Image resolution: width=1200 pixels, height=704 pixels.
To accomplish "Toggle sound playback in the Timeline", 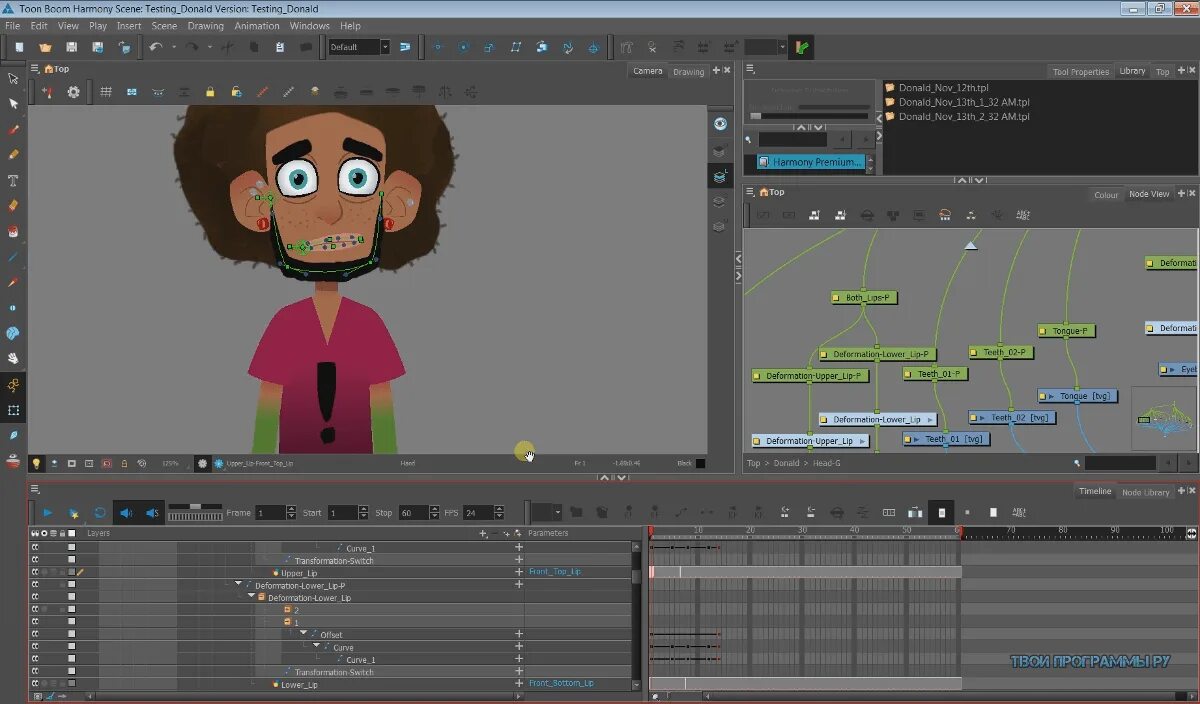I will [x=125, y=512].
